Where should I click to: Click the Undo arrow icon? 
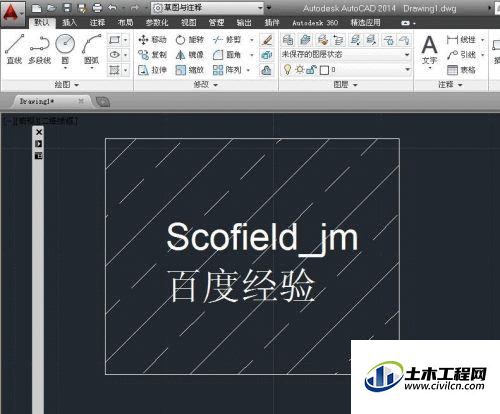pyautogui.click(x=113, y=8)
